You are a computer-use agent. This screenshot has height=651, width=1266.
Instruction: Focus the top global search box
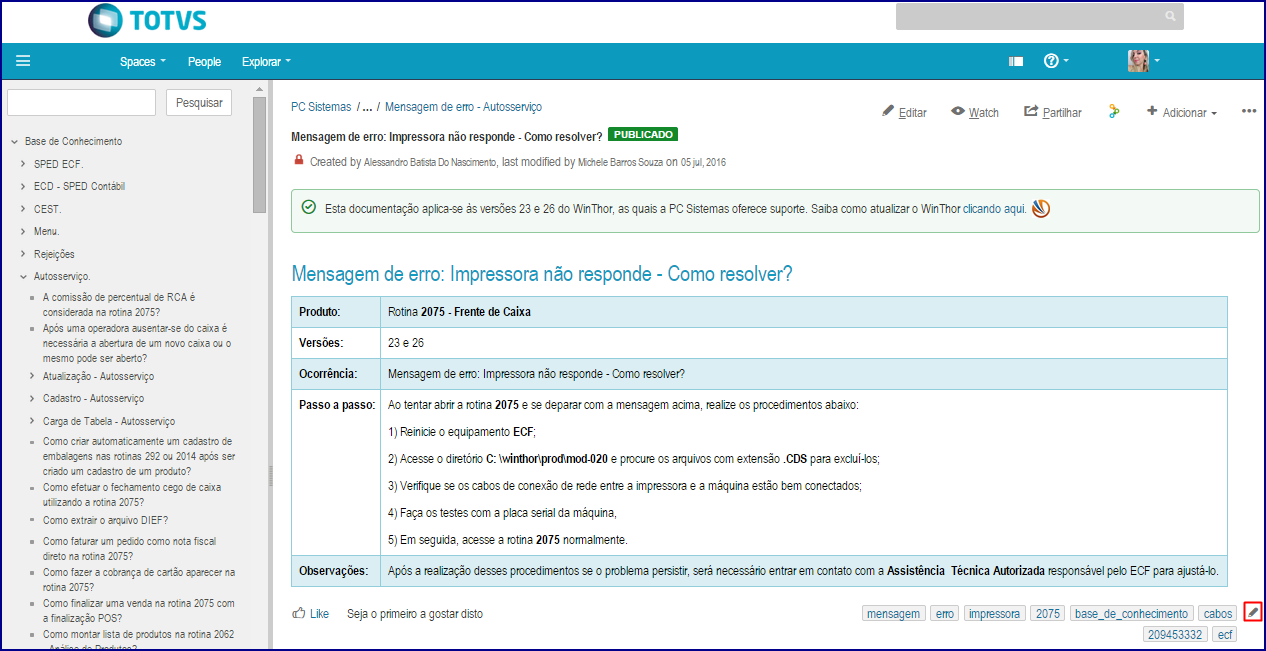click(1039, 17)
